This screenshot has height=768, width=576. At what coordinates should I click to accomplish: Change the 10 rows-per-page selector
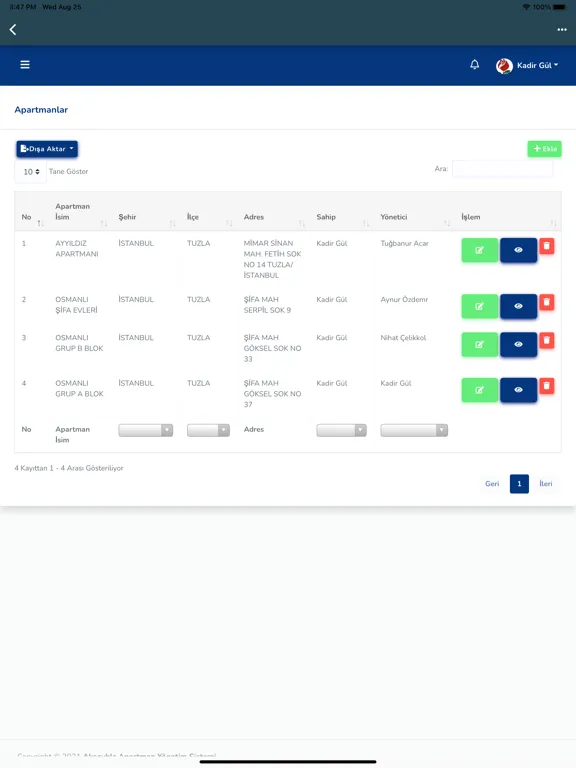[x=31, y=172]
